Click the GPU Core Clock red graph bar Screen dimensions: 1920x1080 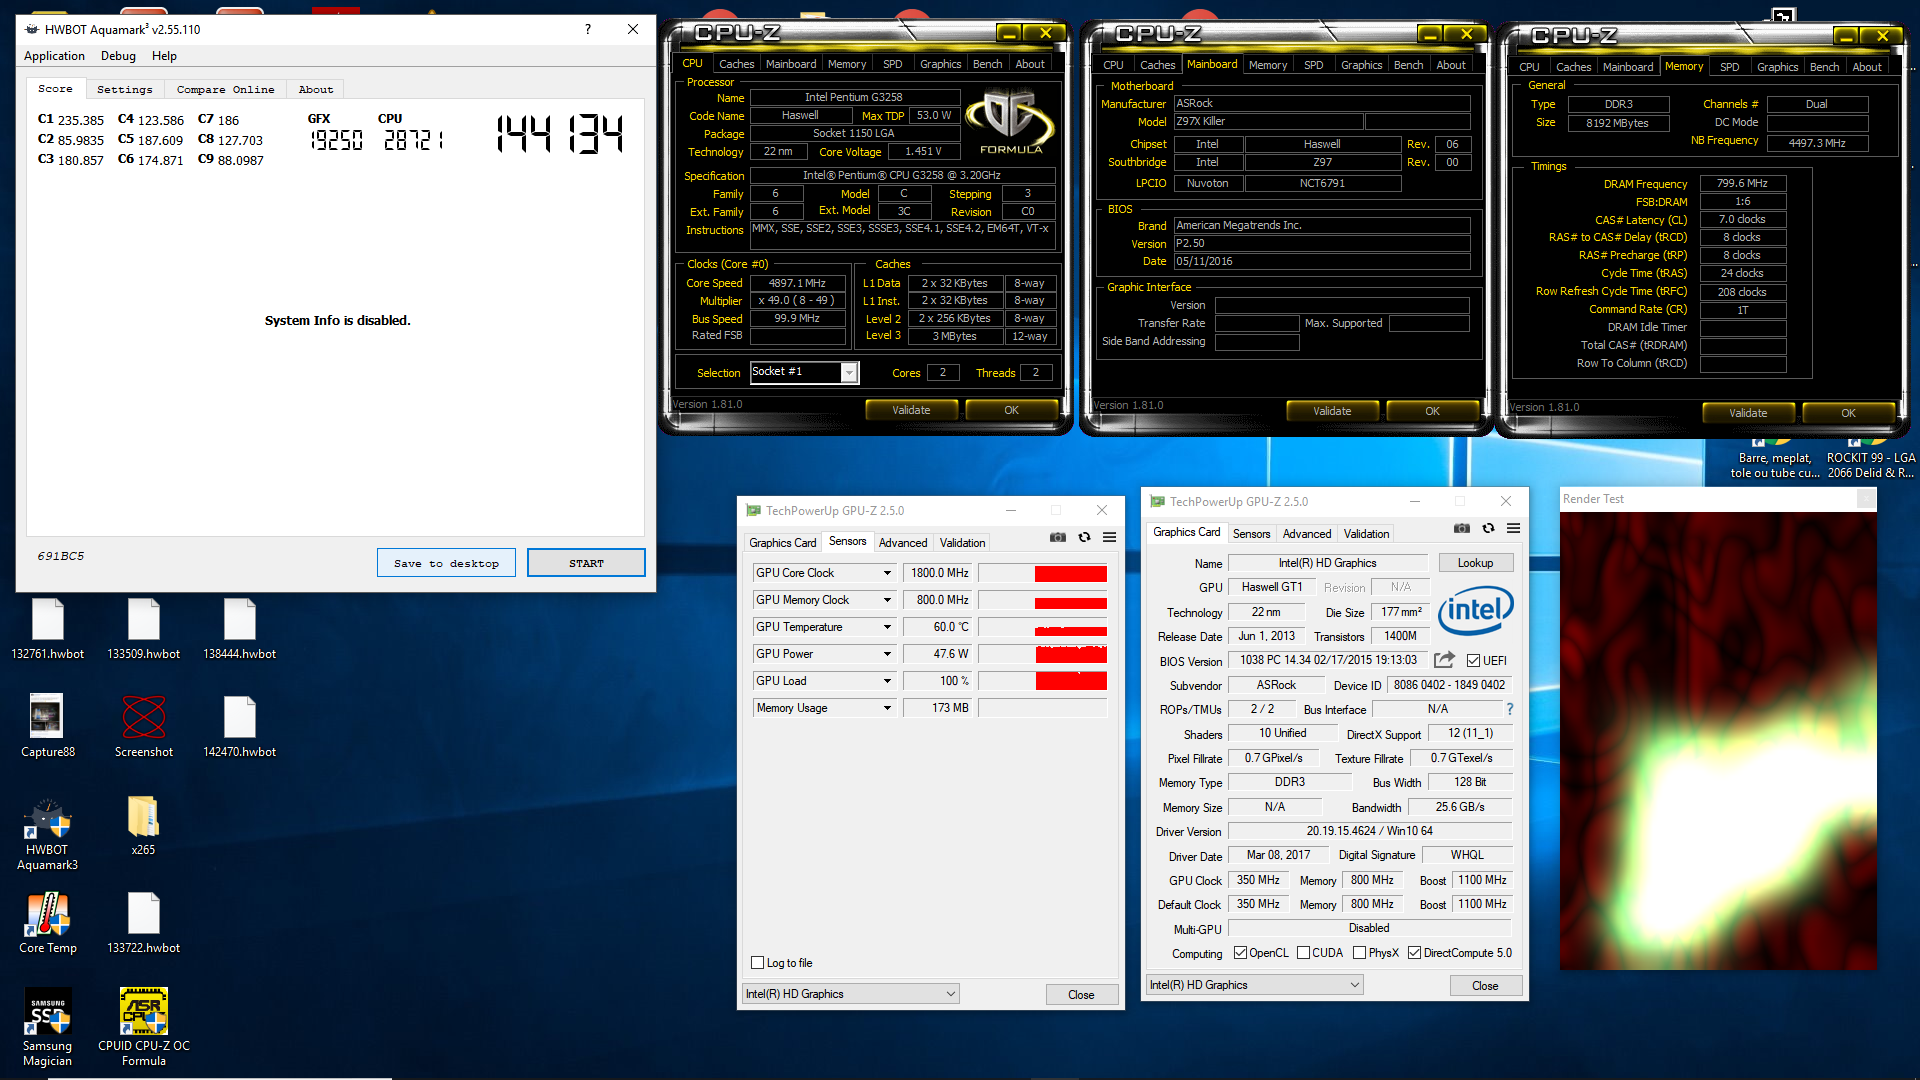(1071, 573)
